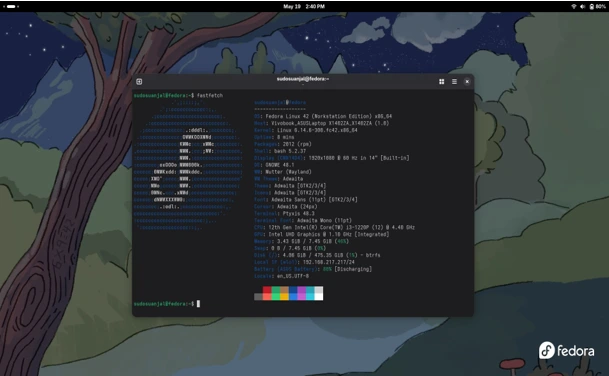Click the gray color block at the palette's left

(x=258, y=297)
